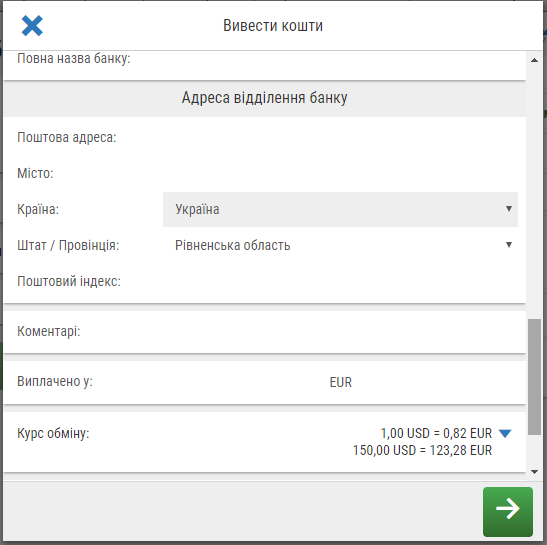Proceed with the green arrow button
This screenshot has width=547, height=545.
tap(508, 512)
